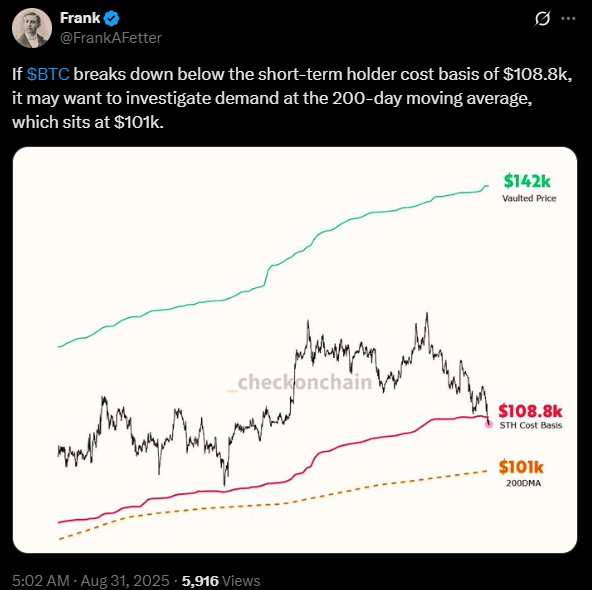The image size is (592, 590).
Task: Click the Aug 31, 2025 date text
Action: pyautogui.click(x=125, y=581)
